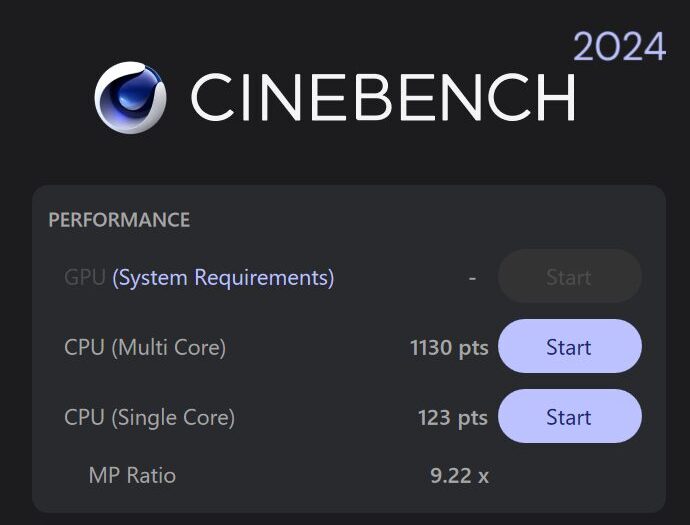Select the 123 pts single core score
Viewport: 690px width, 525px height.
click(453, 418)
